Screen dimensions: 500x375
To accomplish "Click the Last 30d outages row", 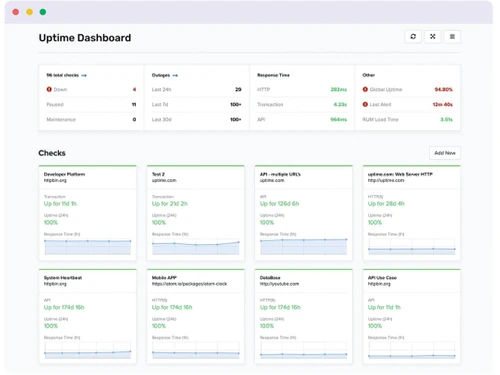I will 196,119.
